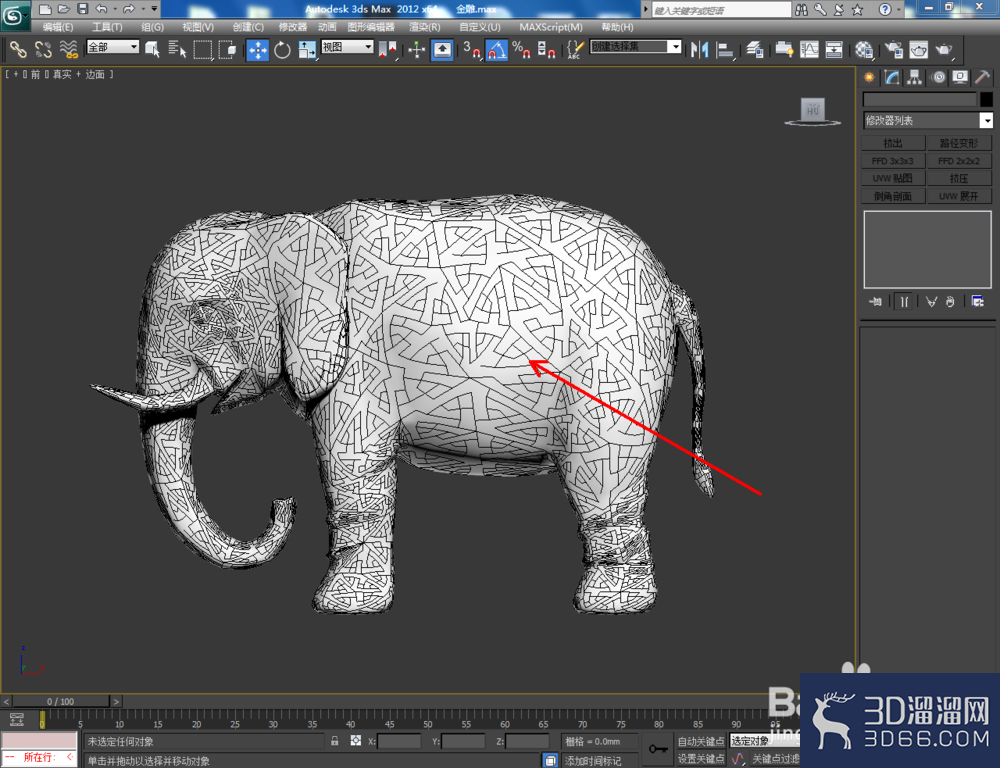
Task: Click the Select and Manipulate icon
Action: point(416,50)
